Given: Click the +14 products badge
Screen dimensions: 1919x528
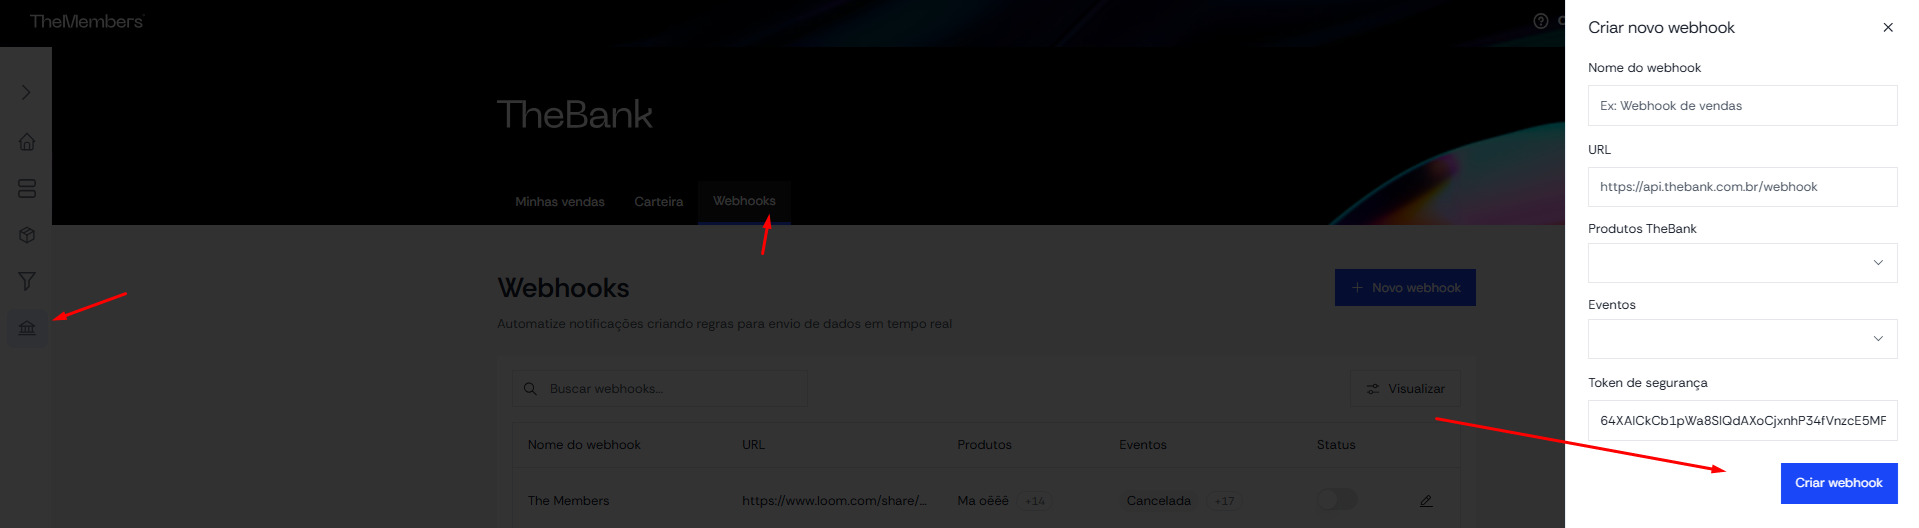Looking at the screenshot, I should click(1035, 501).
